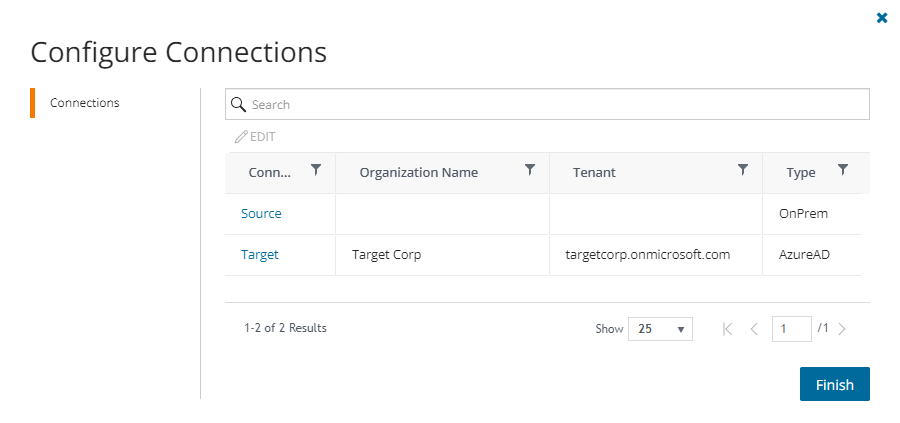The image size is (900, 423).
Task: Open the Source connection link
Action: click(x=261, y=214)
